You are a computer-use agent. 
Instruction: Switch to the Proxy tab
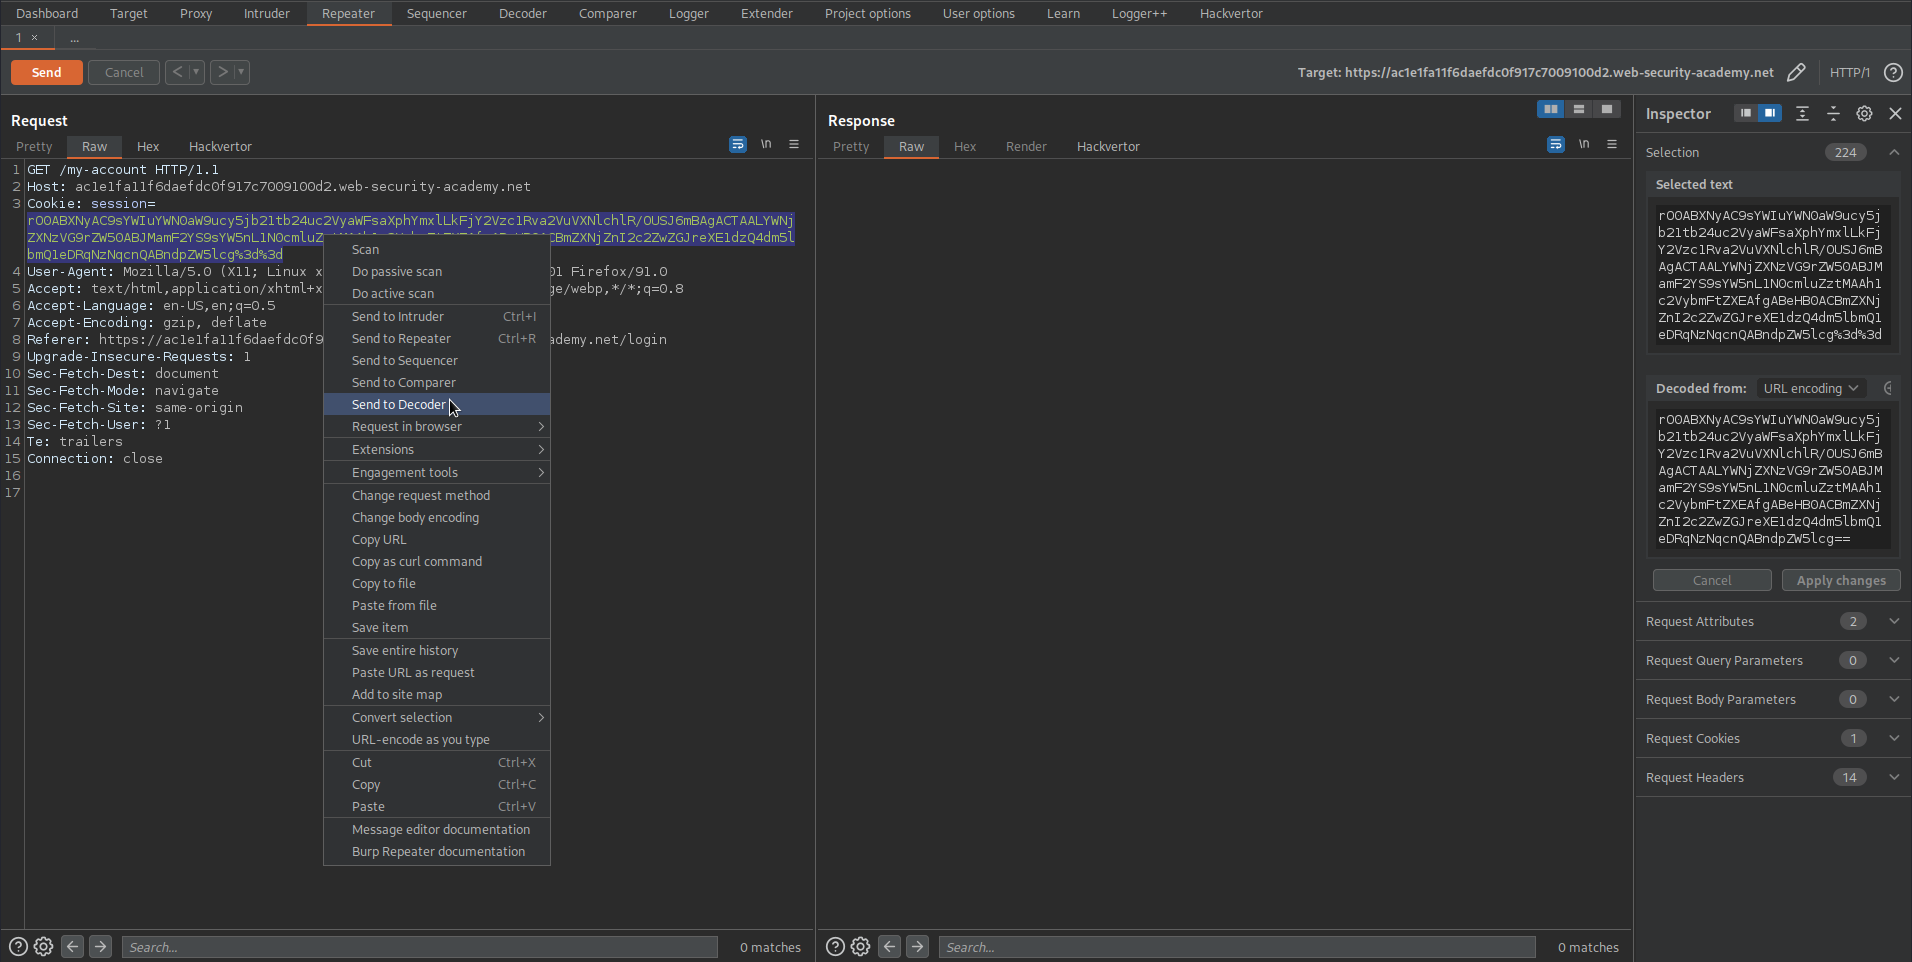tap(196, 13)
